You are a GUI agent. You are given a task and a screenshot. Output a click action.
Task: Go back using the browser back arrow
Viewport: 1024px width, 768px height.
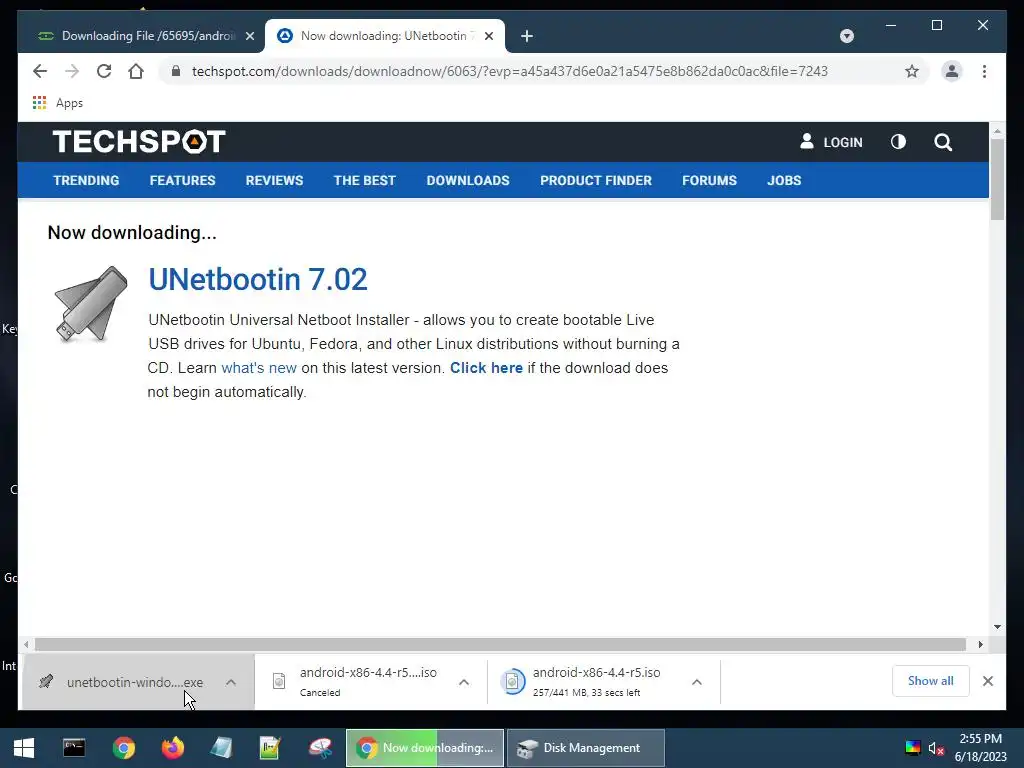pos(40,71)
